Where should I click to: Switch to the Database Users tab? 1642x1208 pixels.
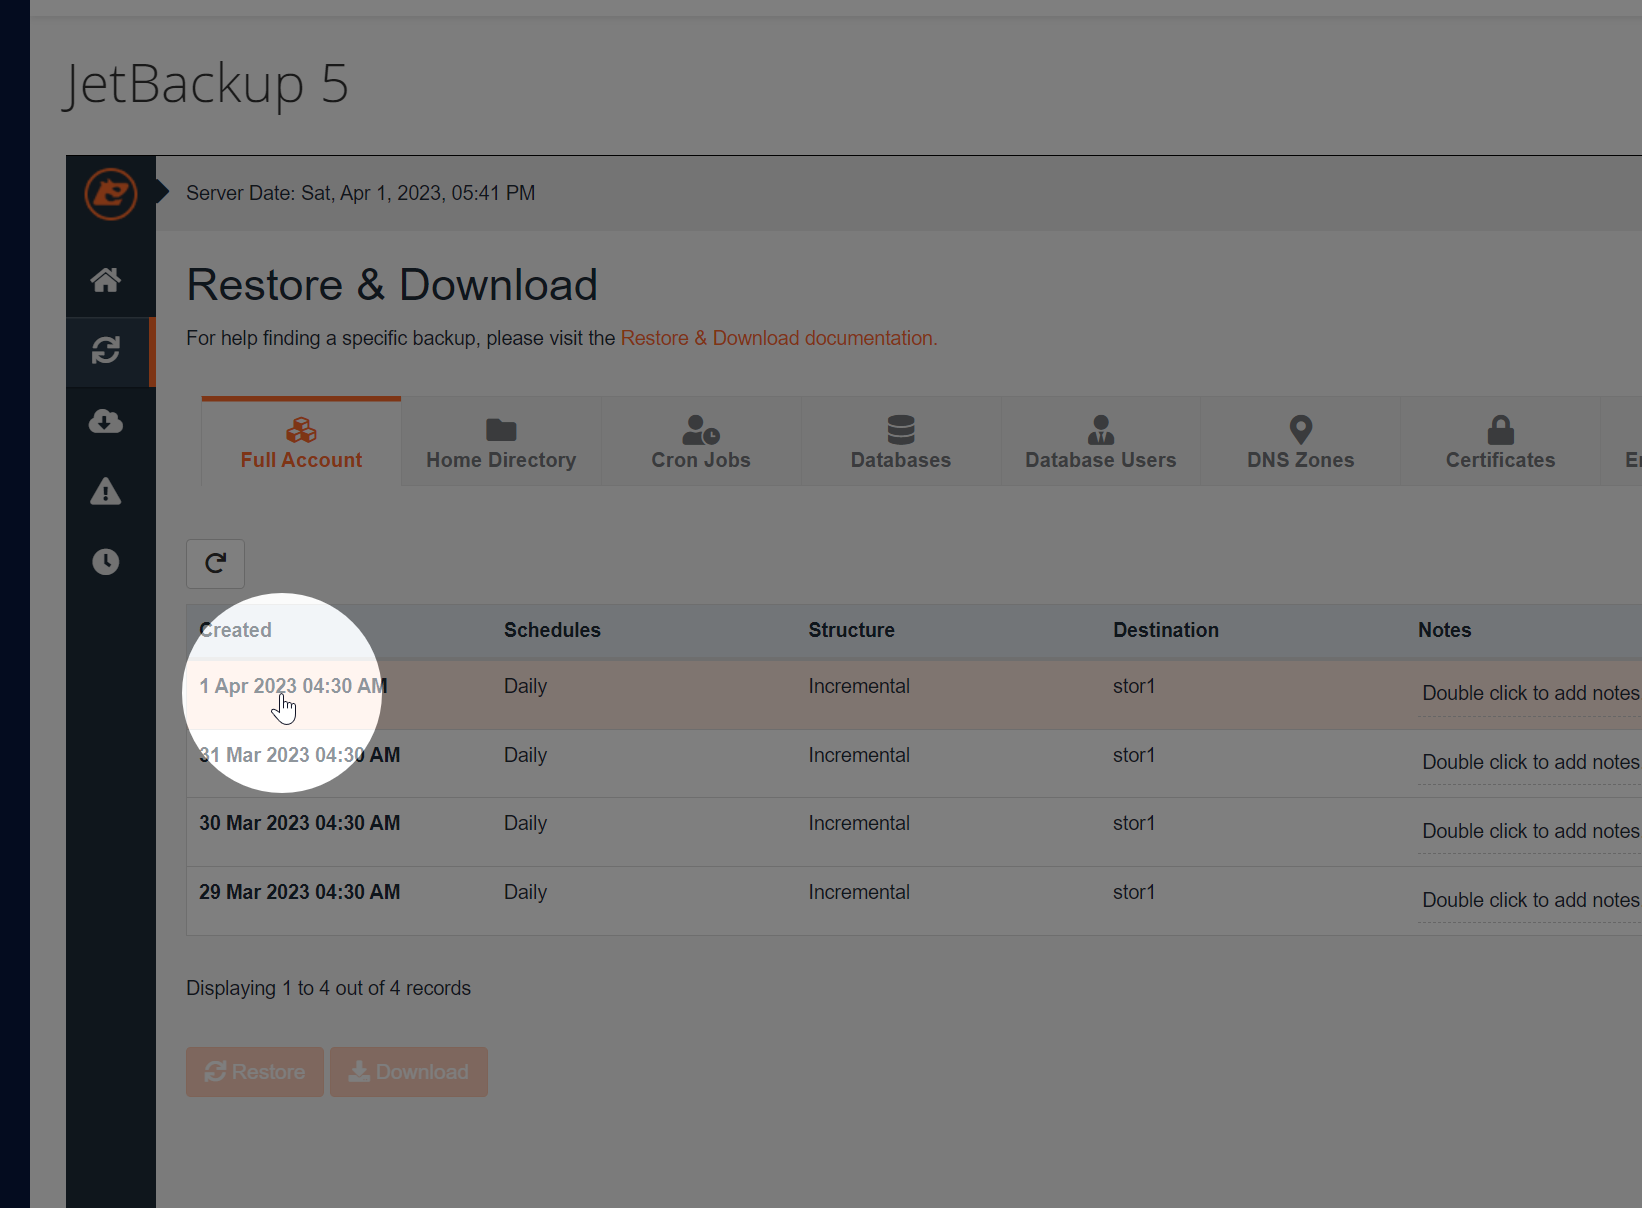coord(1101,442)
